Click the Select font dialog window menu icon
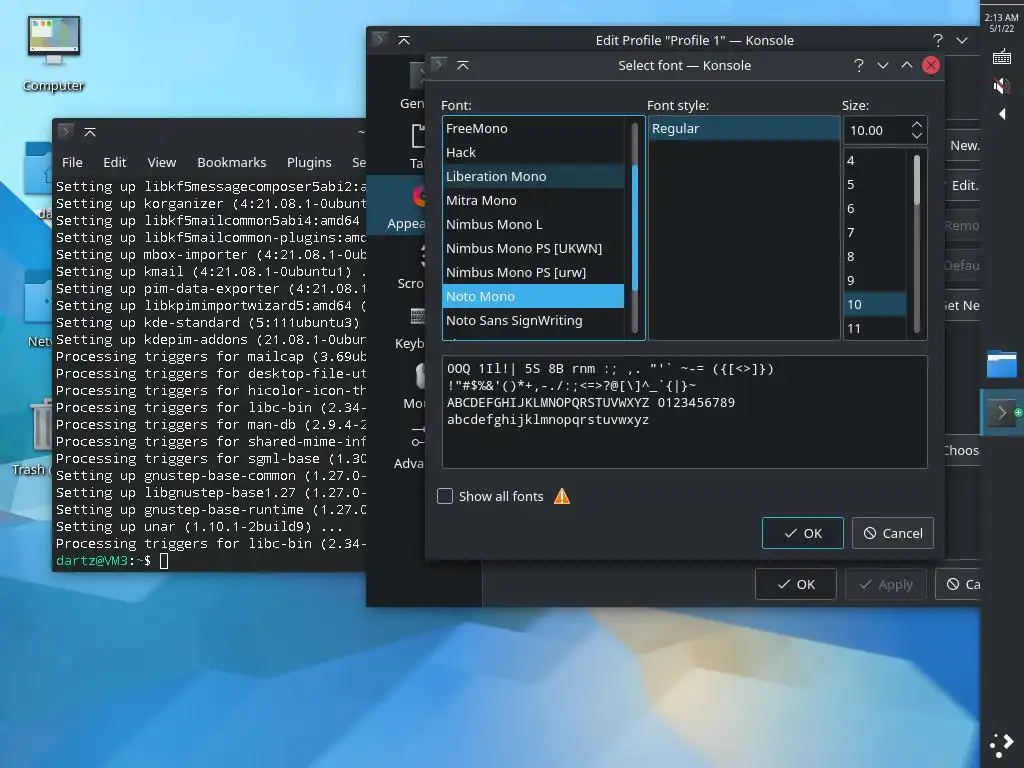This screenshot has width=1024, height=768. 439,65
